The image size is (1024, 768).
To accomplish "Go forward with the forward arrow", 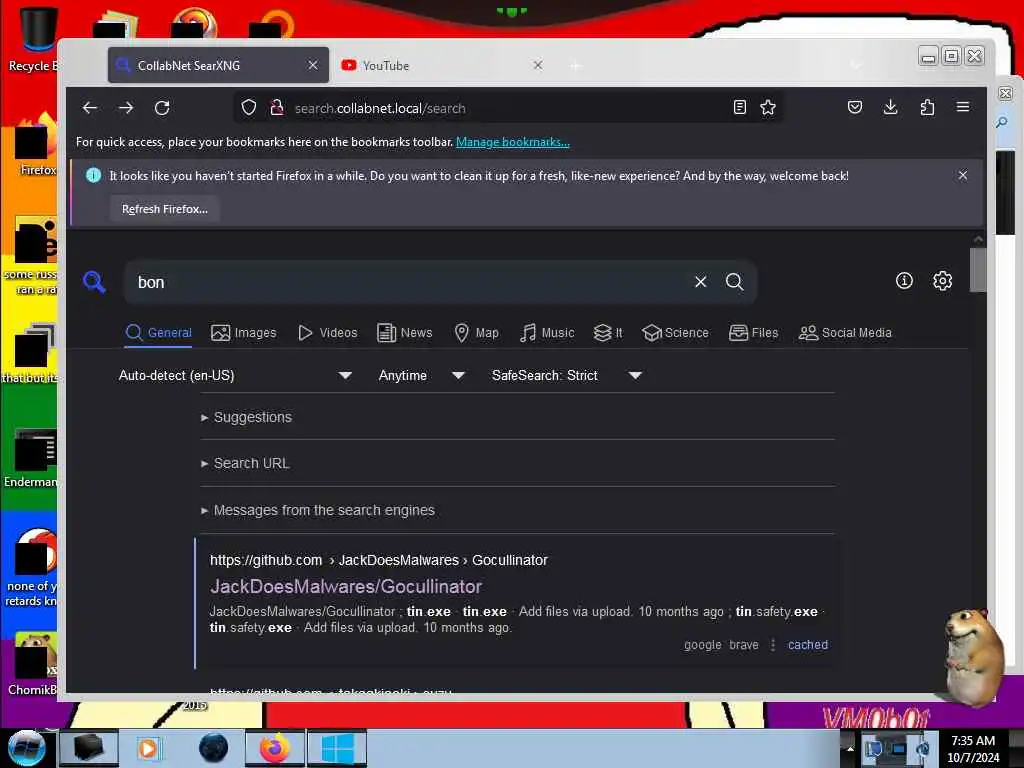I will click(126, 108).
